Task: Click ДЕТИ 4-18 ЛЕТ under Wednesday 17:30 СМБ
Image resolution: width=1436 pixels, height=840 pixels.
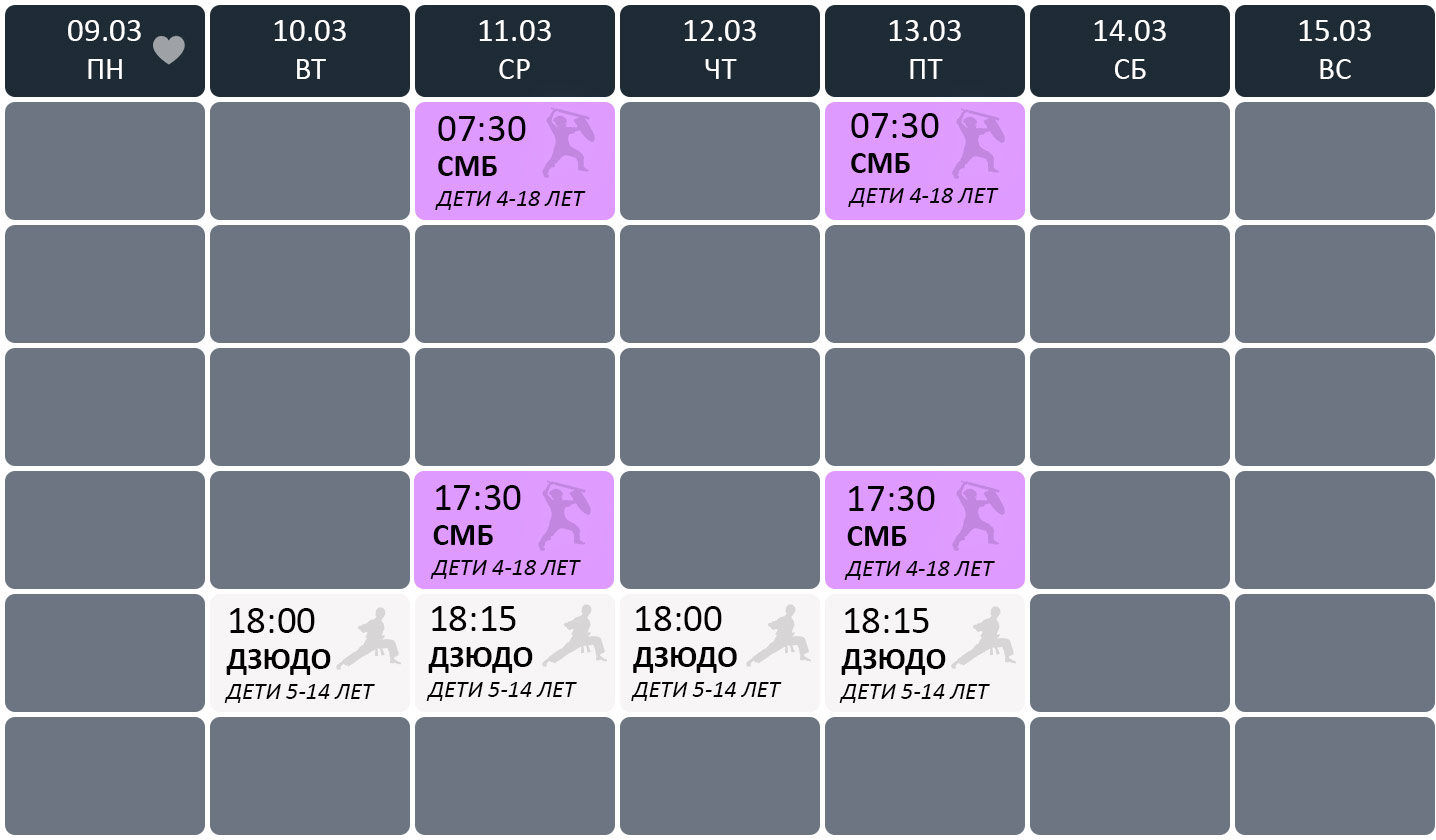Action: pyautogui.click(x=505, y=568)
